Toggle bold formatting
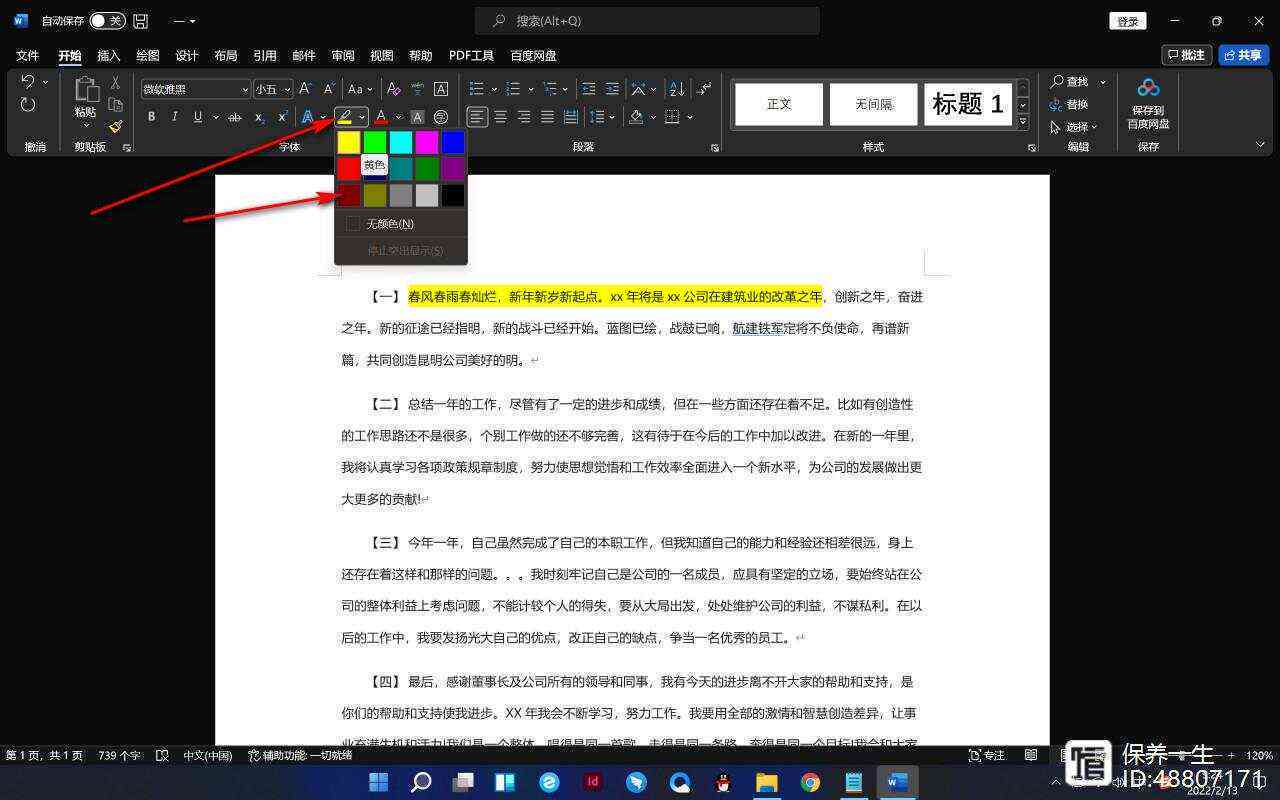The image size is (1280, 800). pyautogui.click(x=152, y=117)
